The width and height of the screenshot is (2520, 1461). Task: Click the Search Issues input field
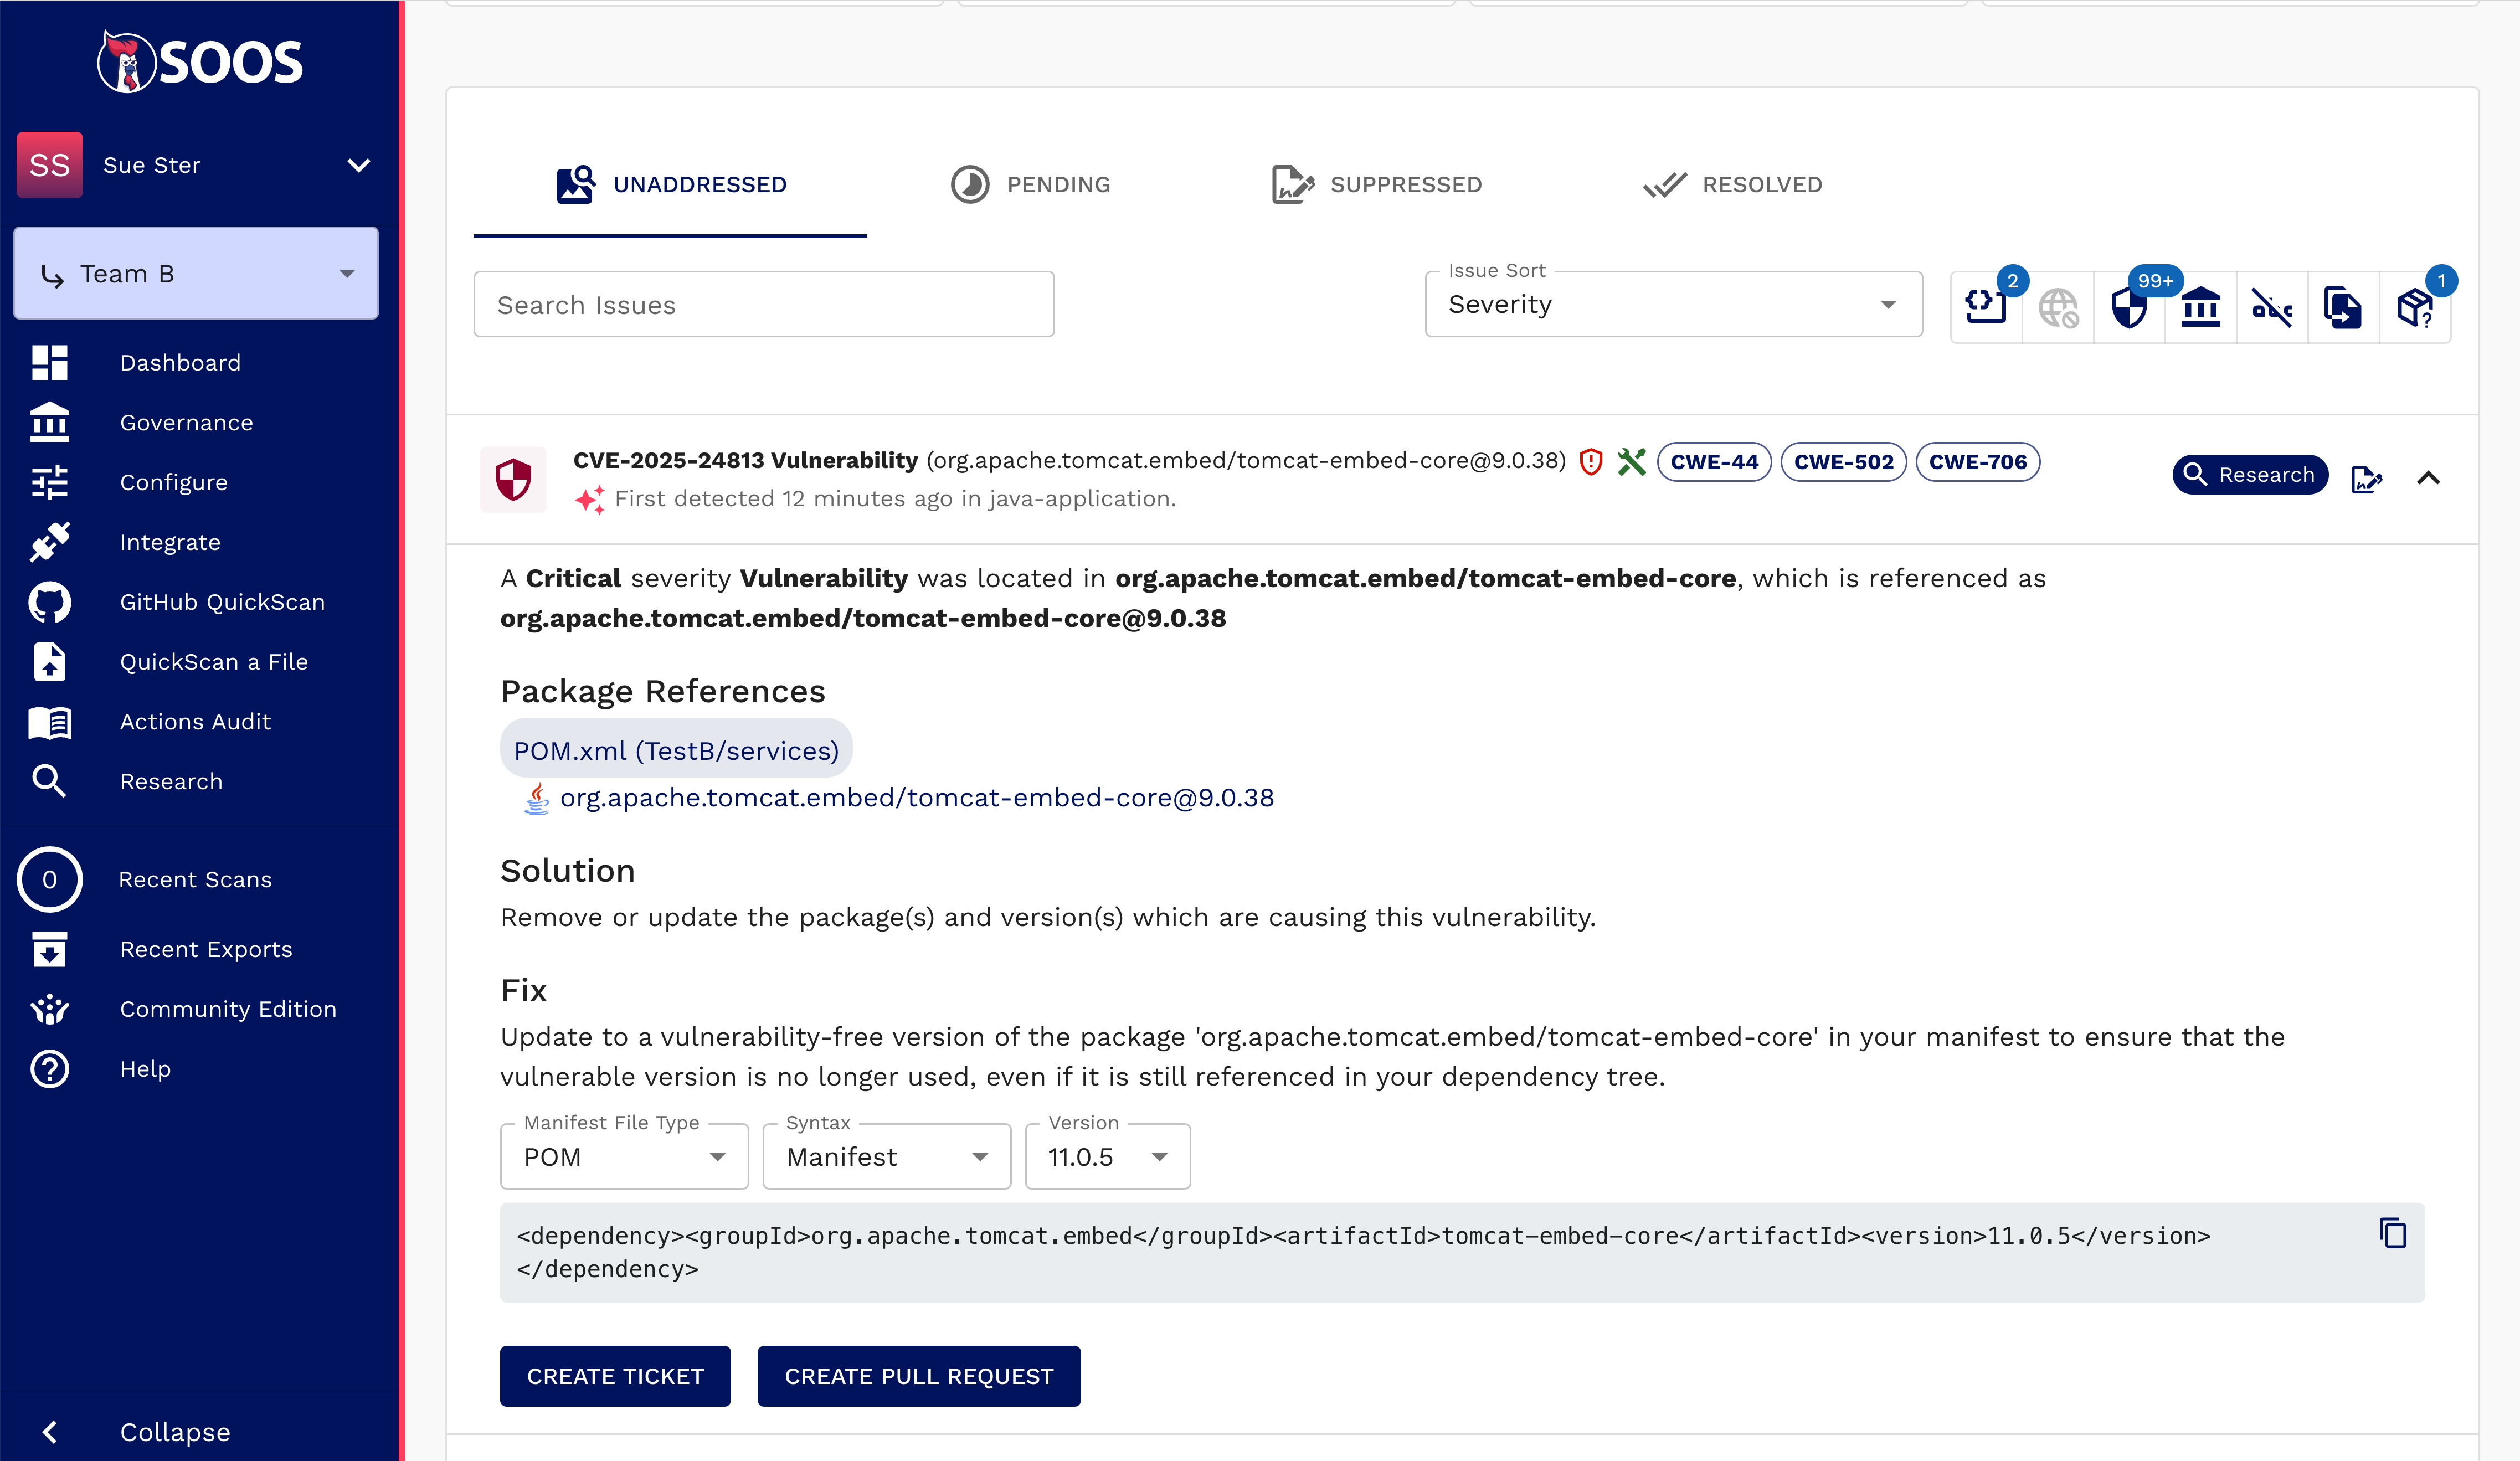(763, 305)
